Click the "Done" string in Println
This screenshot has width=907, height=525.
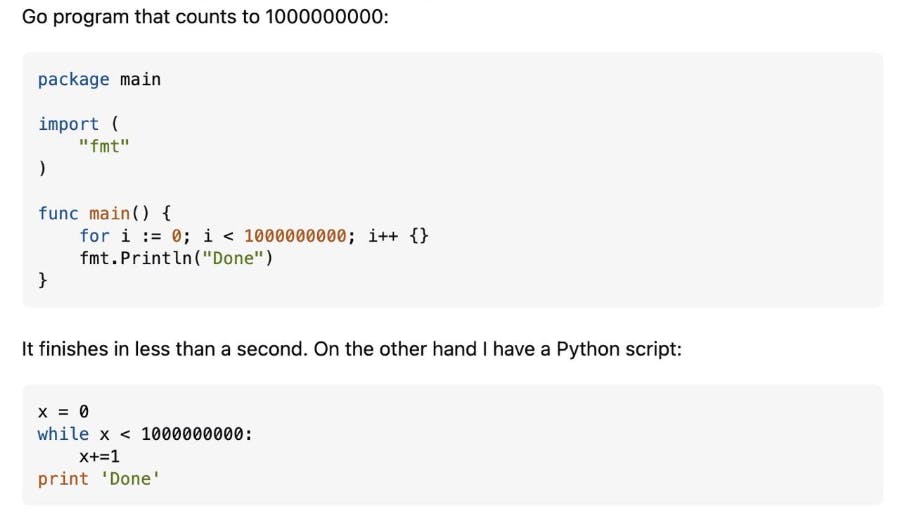[x=233, y=258]
